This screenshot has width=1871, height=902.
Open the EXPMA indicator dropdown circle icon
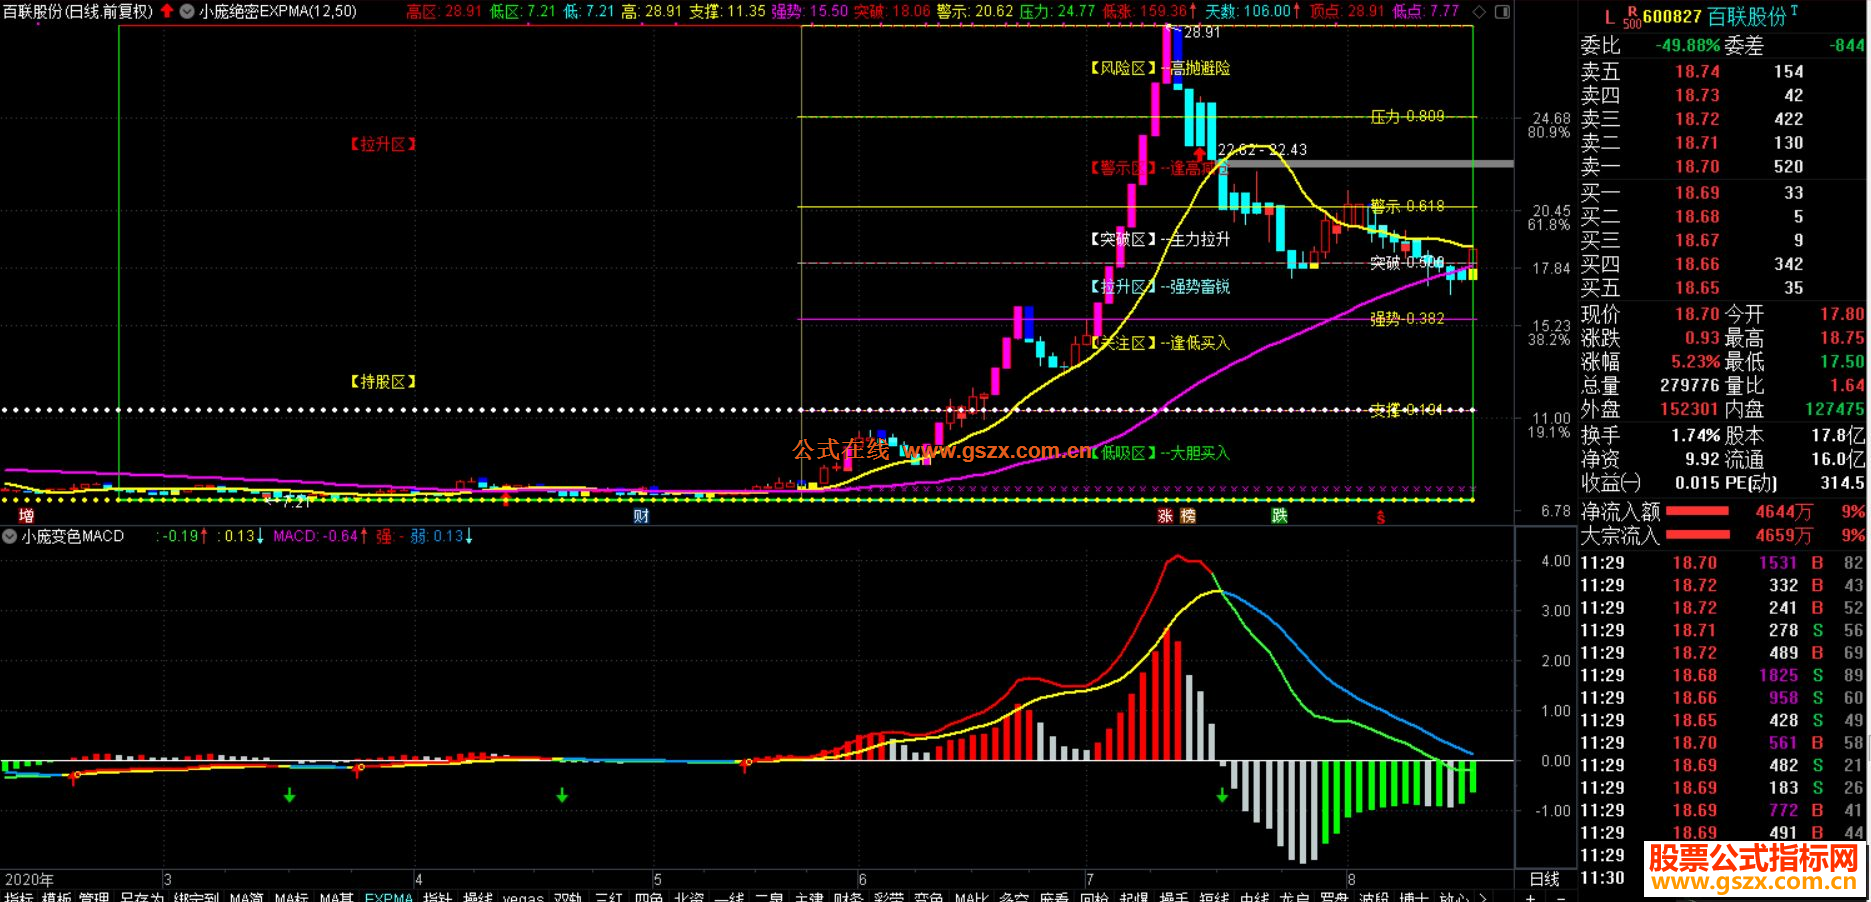[x=187, y=11]
